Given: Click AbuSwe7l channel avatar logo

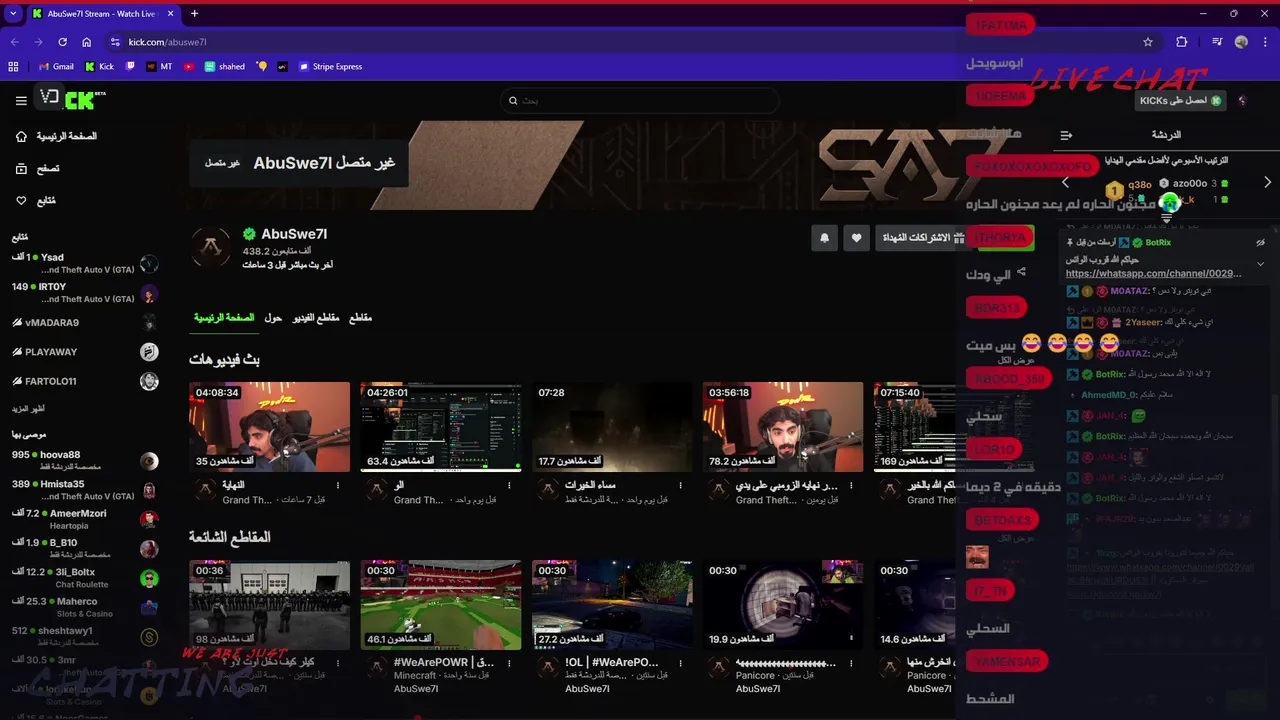Looking at the screenshot, I should tap(211, 248).
